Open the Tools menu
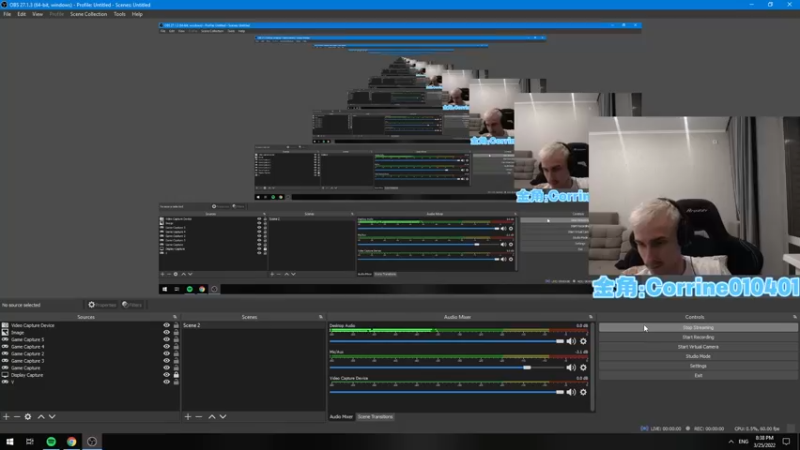The width and height of the screenshot is (800, 450). click(119, 14)
